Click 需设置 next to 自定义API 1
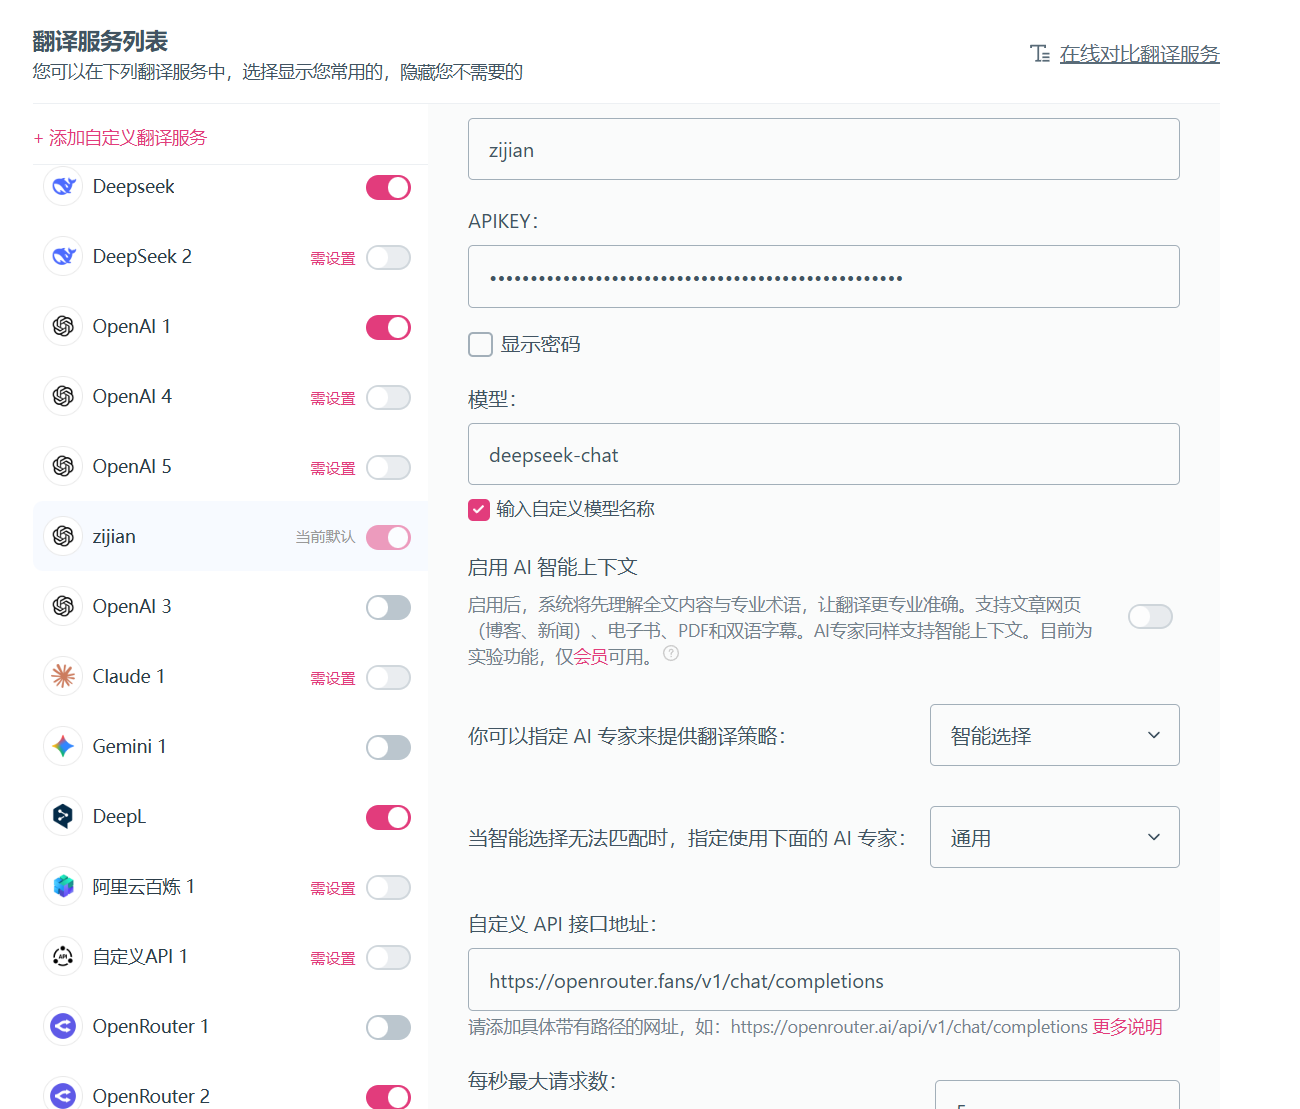Viewport: 1300px width, 1109px height. [333, 958]
